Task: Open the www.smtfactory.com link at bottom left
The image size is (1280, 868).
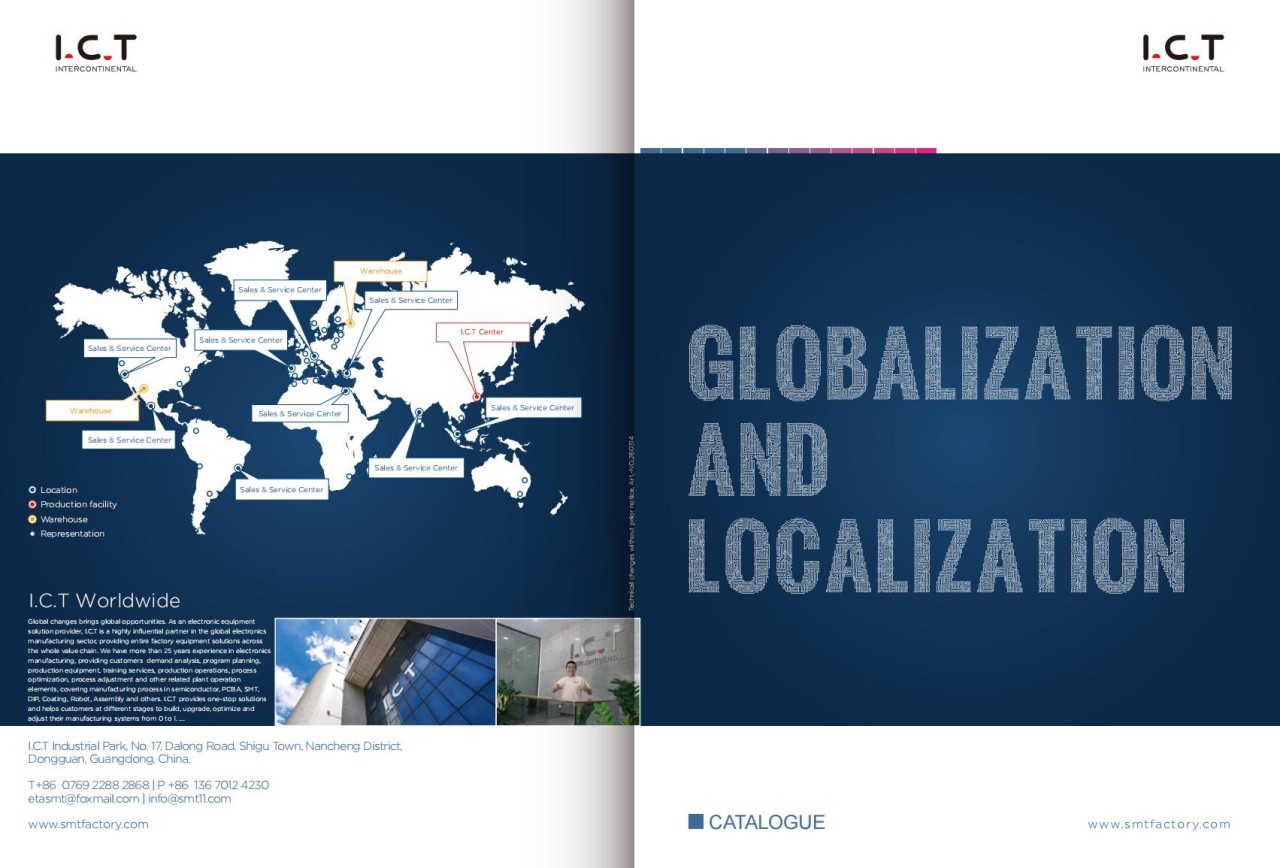Action: [x=89, y=823]
